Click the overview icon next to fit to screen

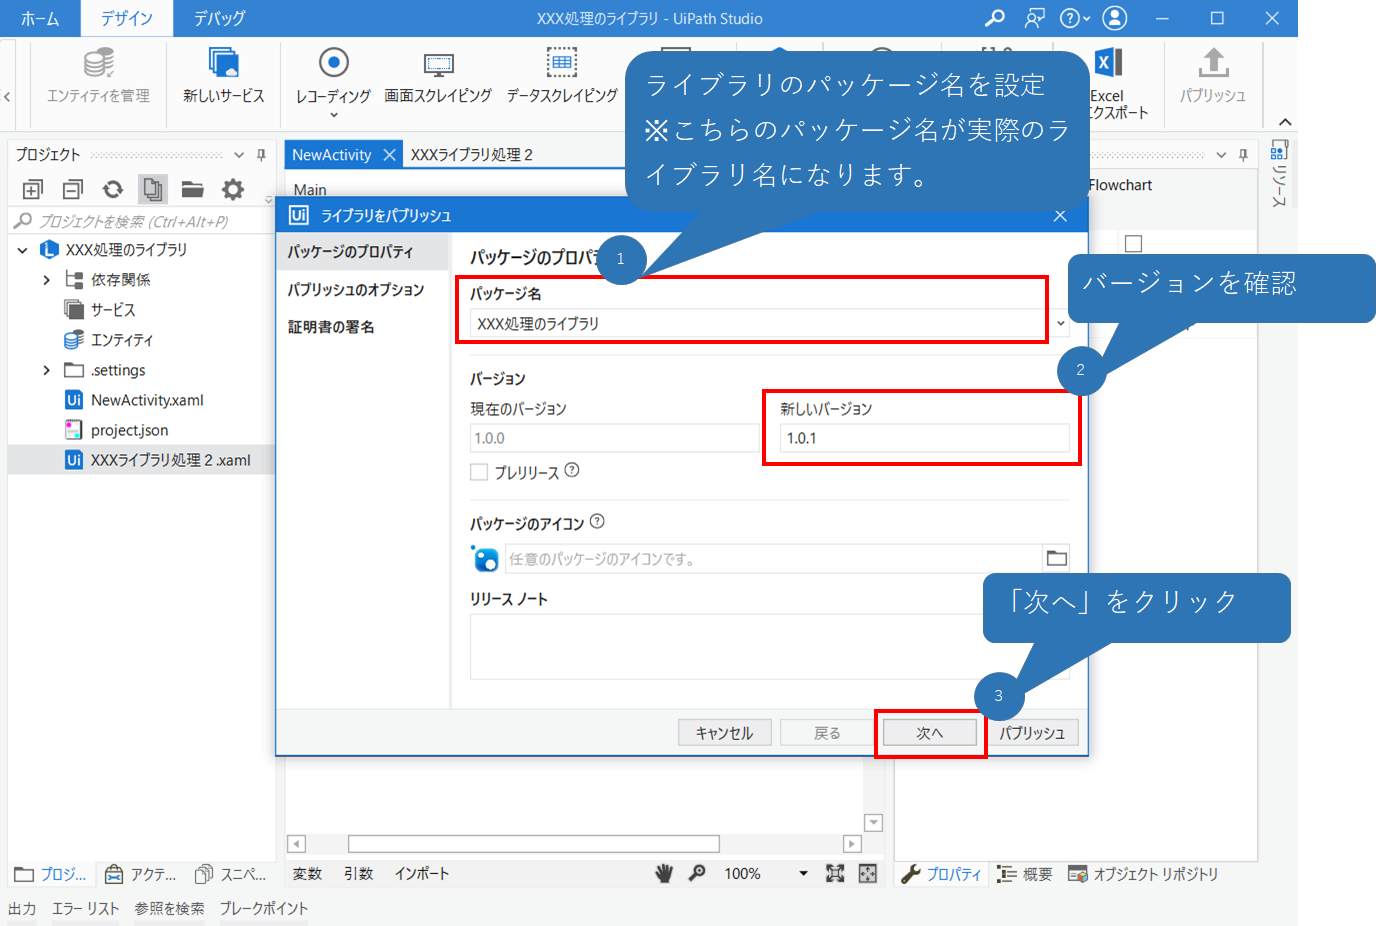click(868, 874)
